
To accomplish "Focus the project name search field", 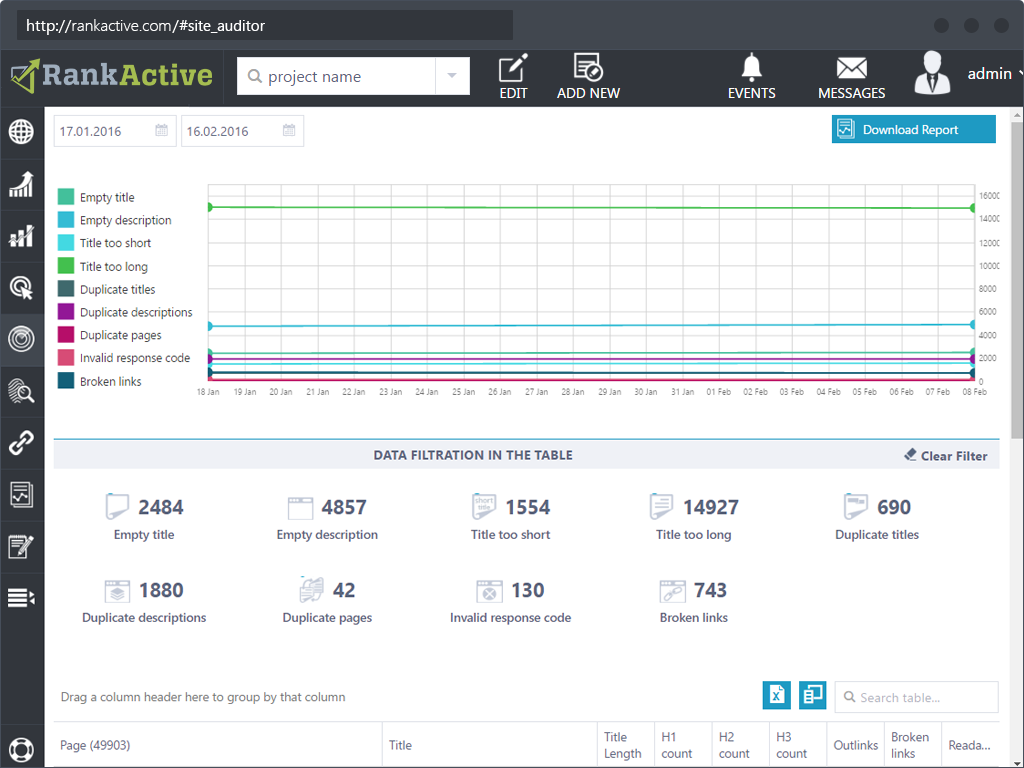I will pos(336,76).
